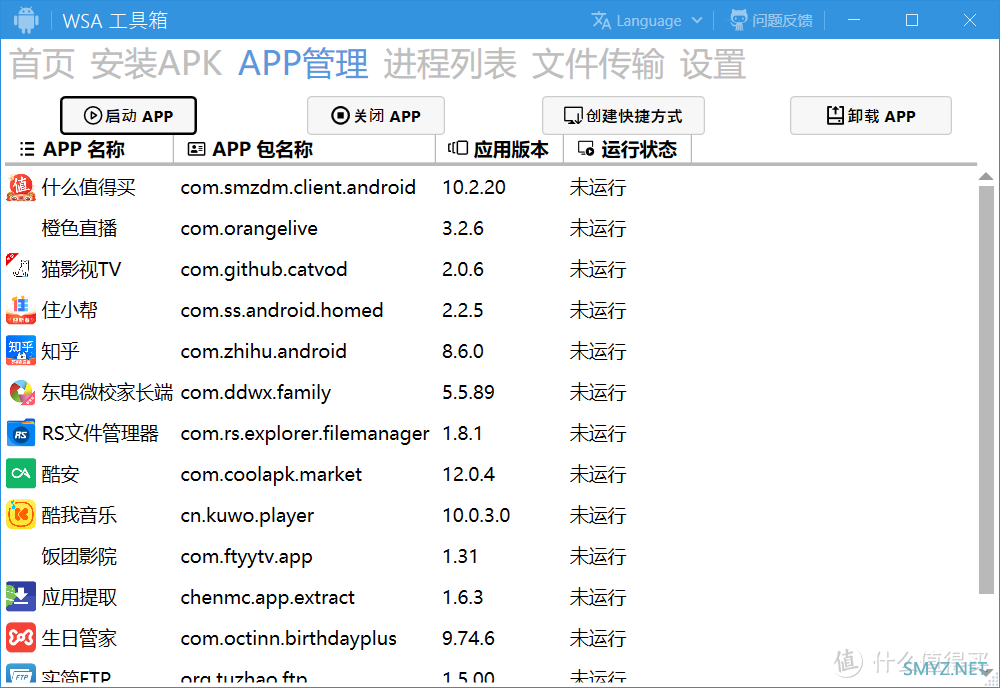Click the RS文件管理器 app icon
Image resolution: width=1000 pixels, height=688 pixels.
21,433
